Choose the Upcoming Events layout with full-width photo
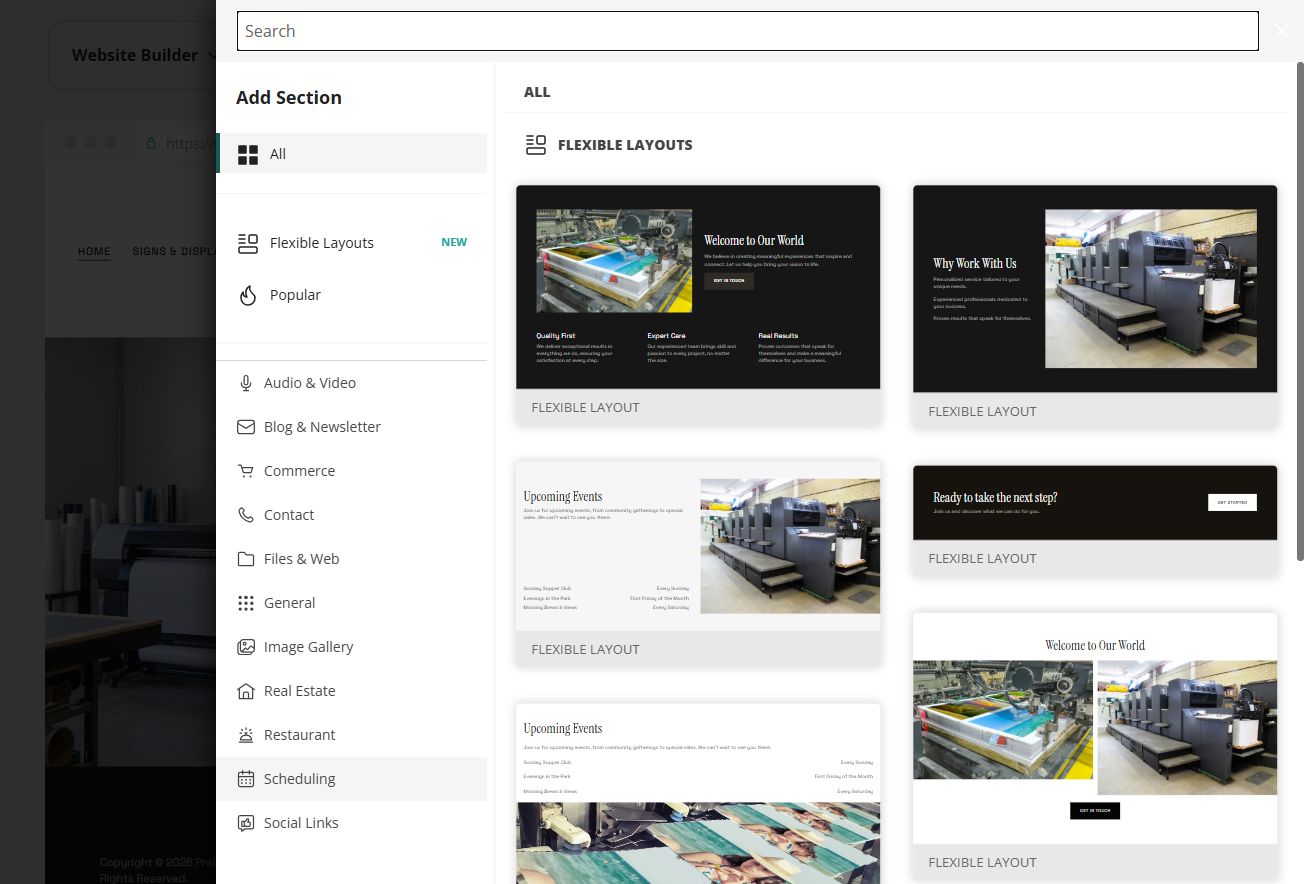 pyautogui.click(x=698, y=794)
